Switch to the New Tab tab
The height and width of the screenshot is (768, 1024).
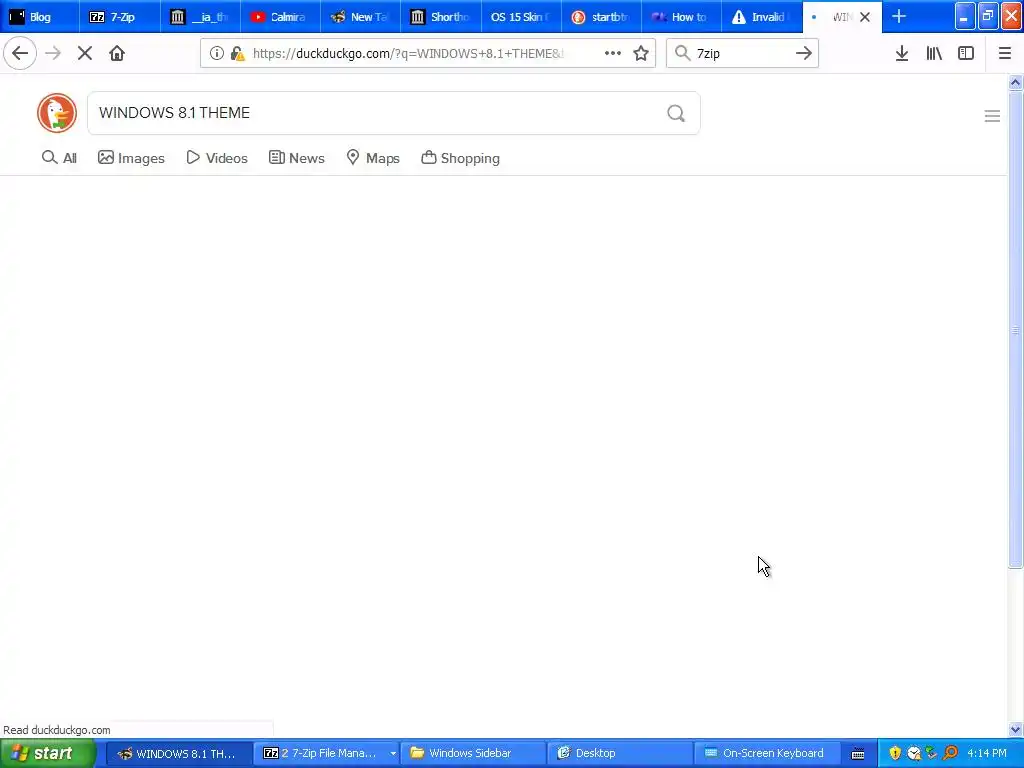click(360, 17)
